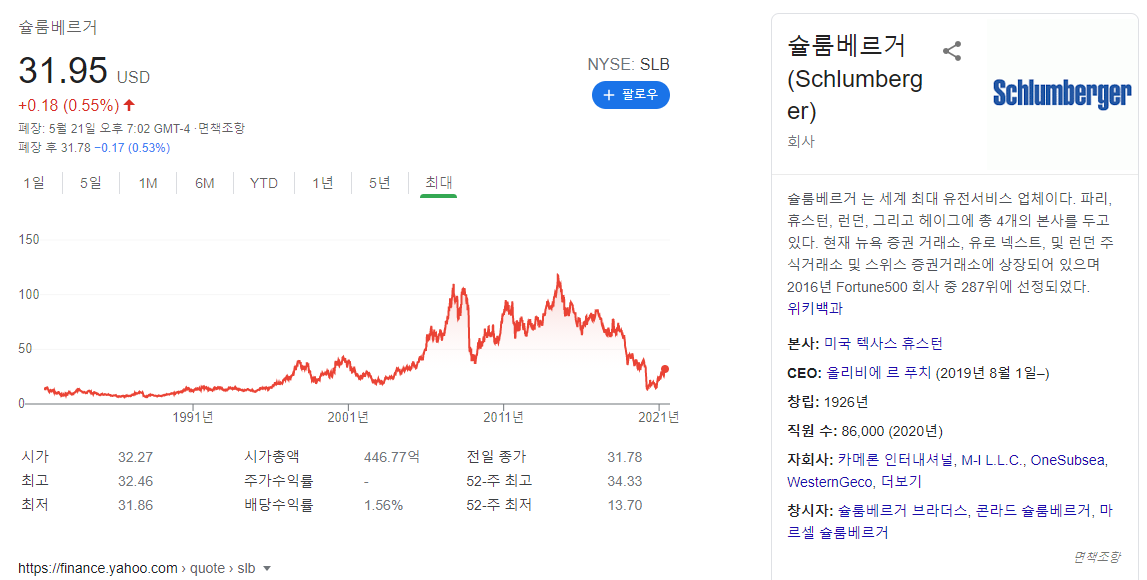Click the share icon beside the company name
1147x580 pixels.
952,50
